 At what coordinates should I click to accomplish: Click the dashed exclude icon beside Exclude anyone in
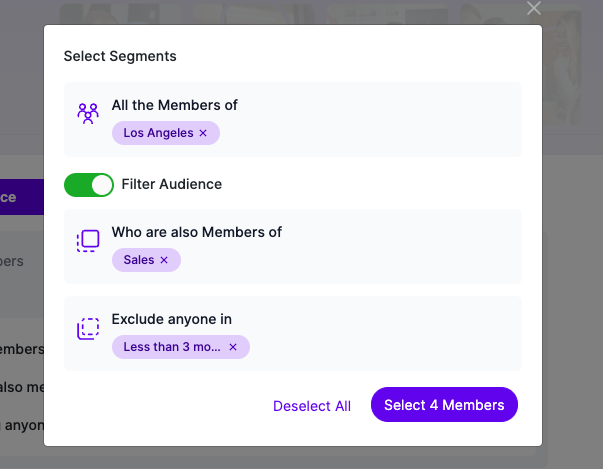(88, 328)
